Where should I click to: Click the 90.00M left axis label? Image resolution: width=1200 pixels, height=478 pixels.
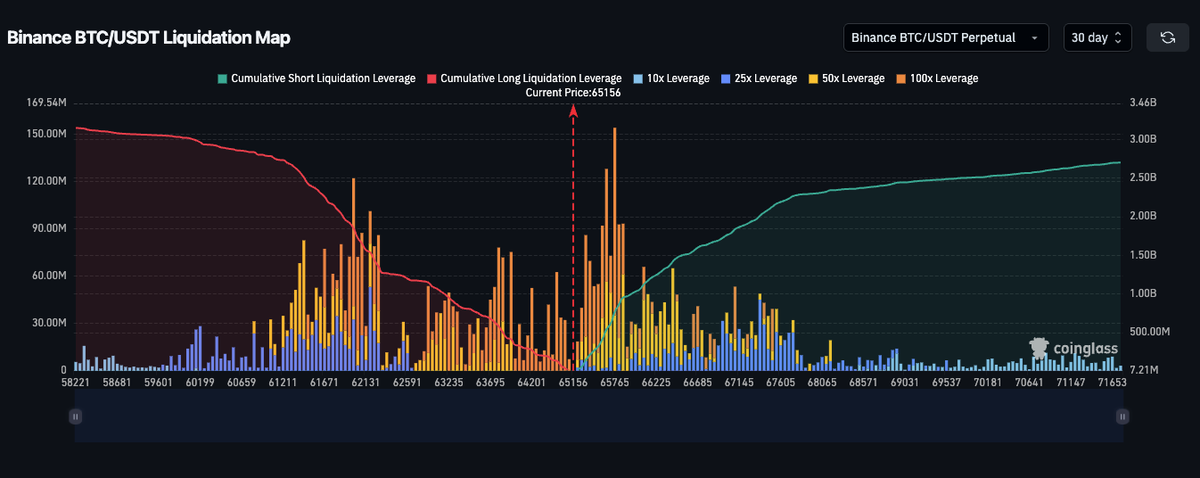point(51,228)
